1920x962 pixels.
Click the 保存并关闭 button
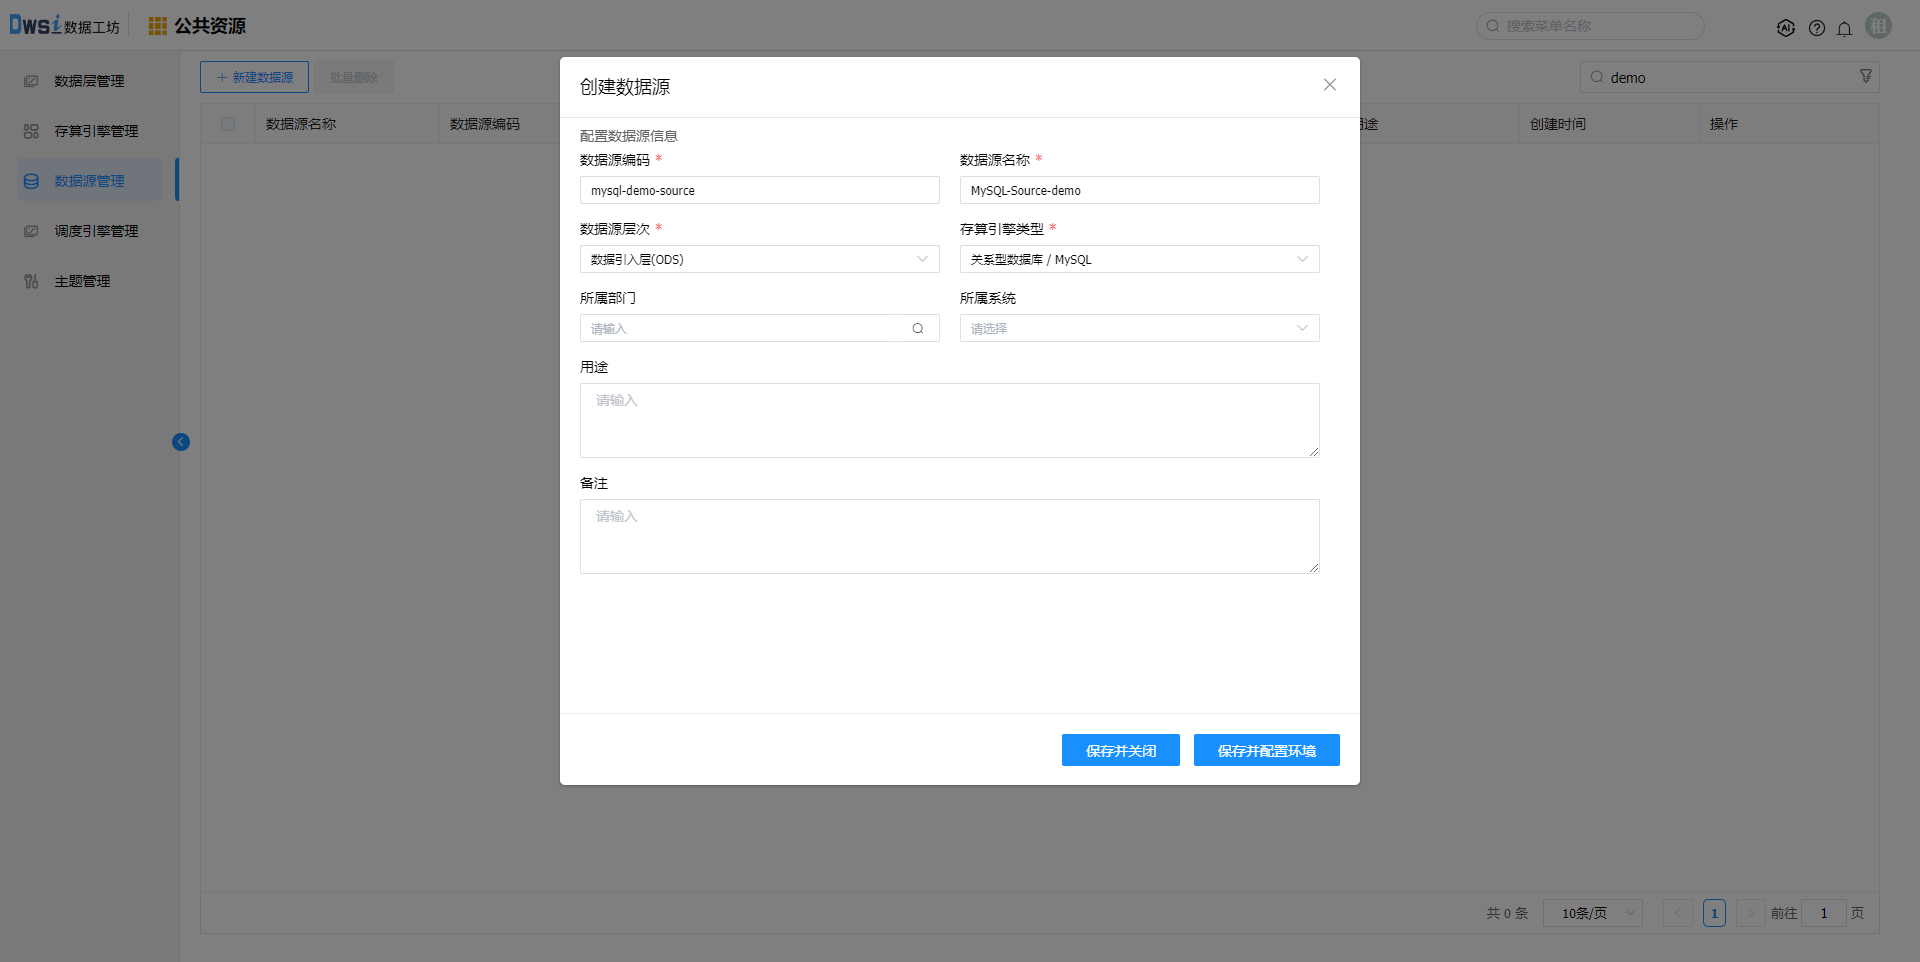tap(1120, 750)
